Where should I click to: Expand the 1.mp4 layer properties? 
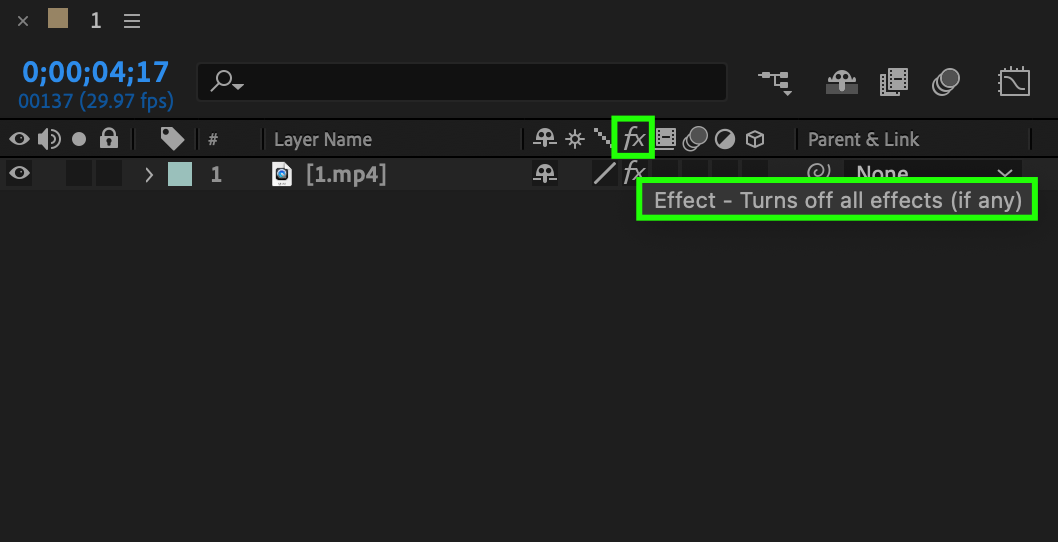coord(149,175)
